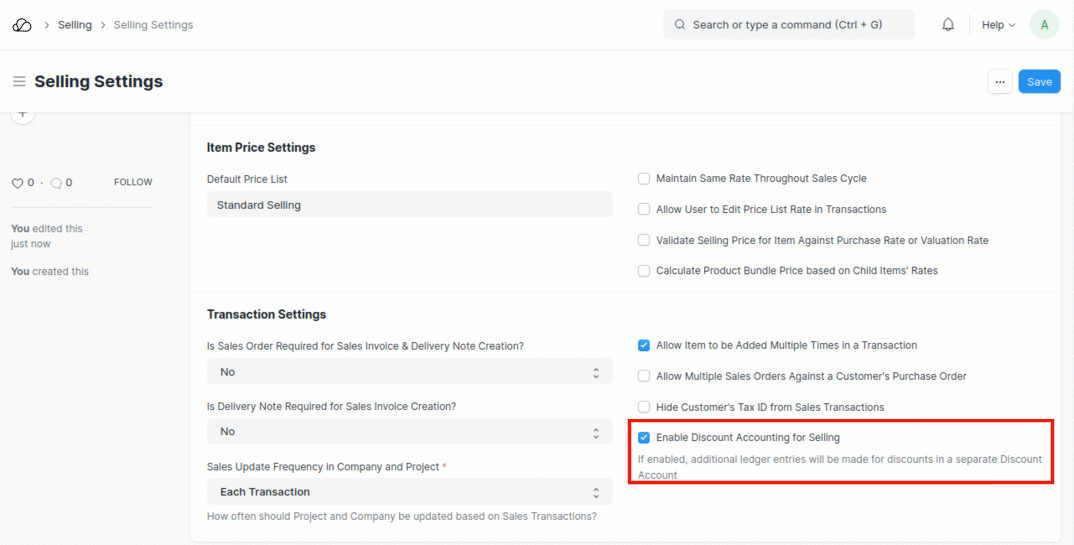This screenshot has height=545, width=1074.
Task: Click the Frappe cloud home logo
Action: point(22,25)
